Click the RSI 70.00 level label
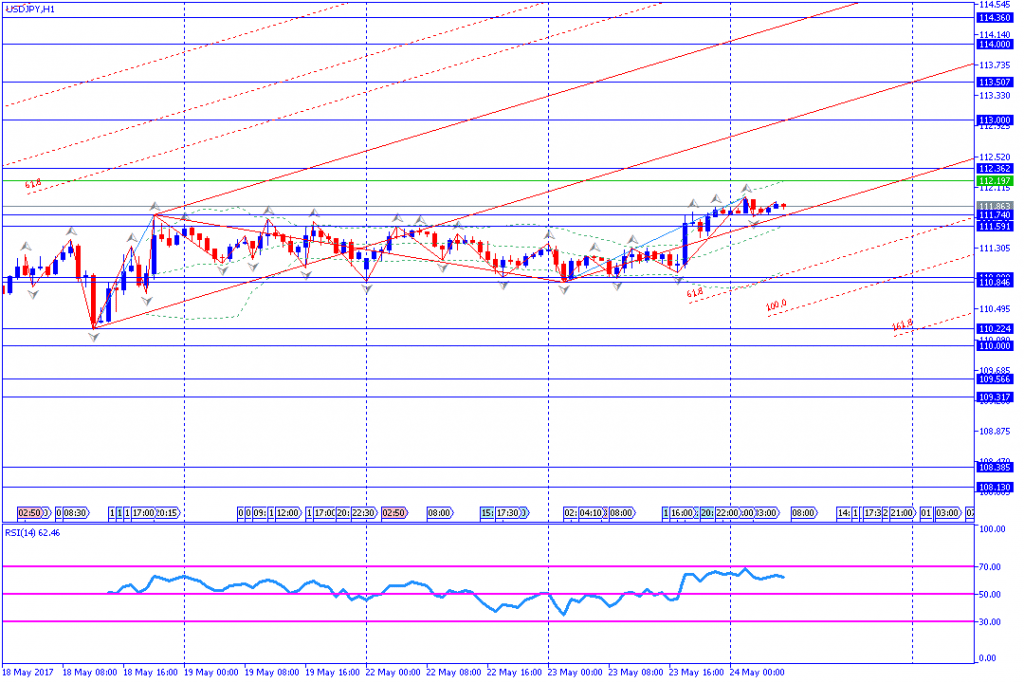 (990, 567)
